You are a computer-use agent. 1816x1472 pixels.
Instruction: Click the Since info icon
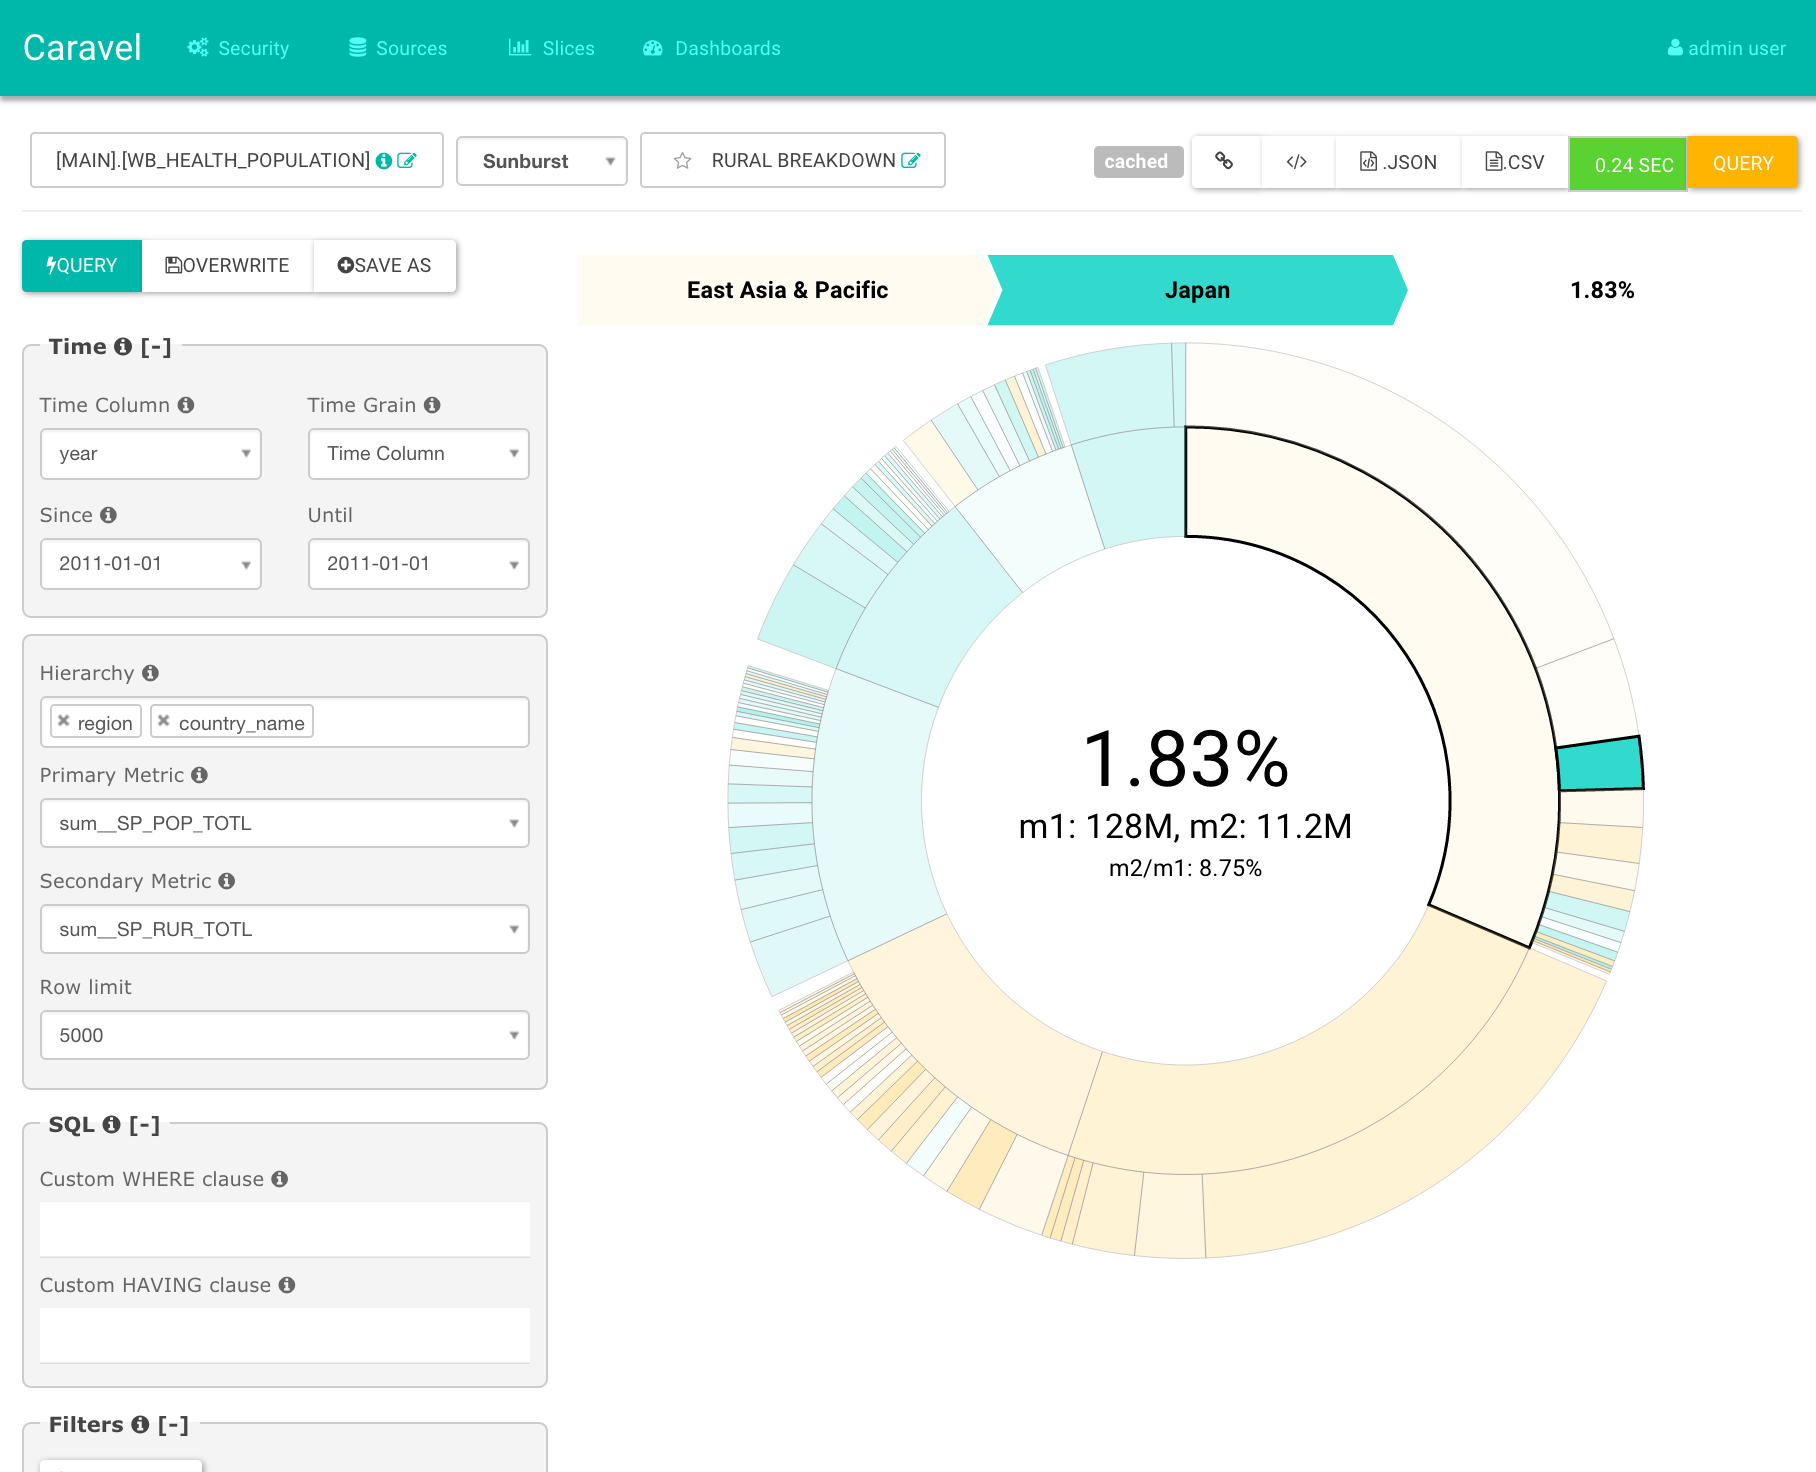click(x=109, y=515)
